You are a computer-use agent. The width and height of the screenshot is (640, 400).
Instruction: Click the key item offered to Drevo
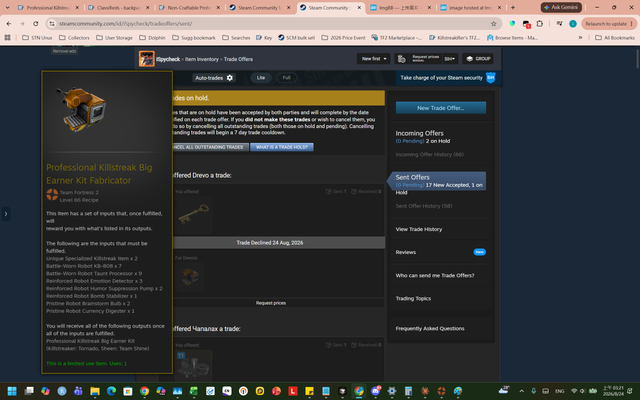click(x=194, y=215)
